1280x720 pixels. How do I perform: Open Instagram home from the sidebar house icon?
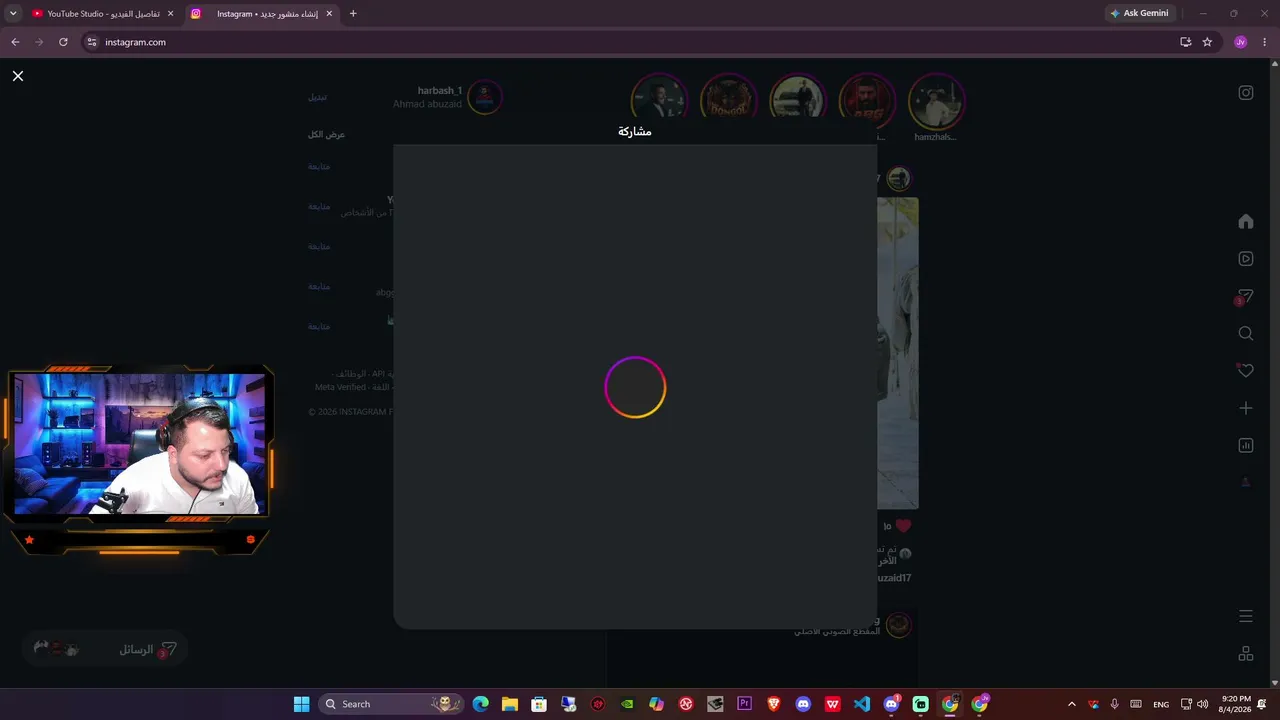1245,221
